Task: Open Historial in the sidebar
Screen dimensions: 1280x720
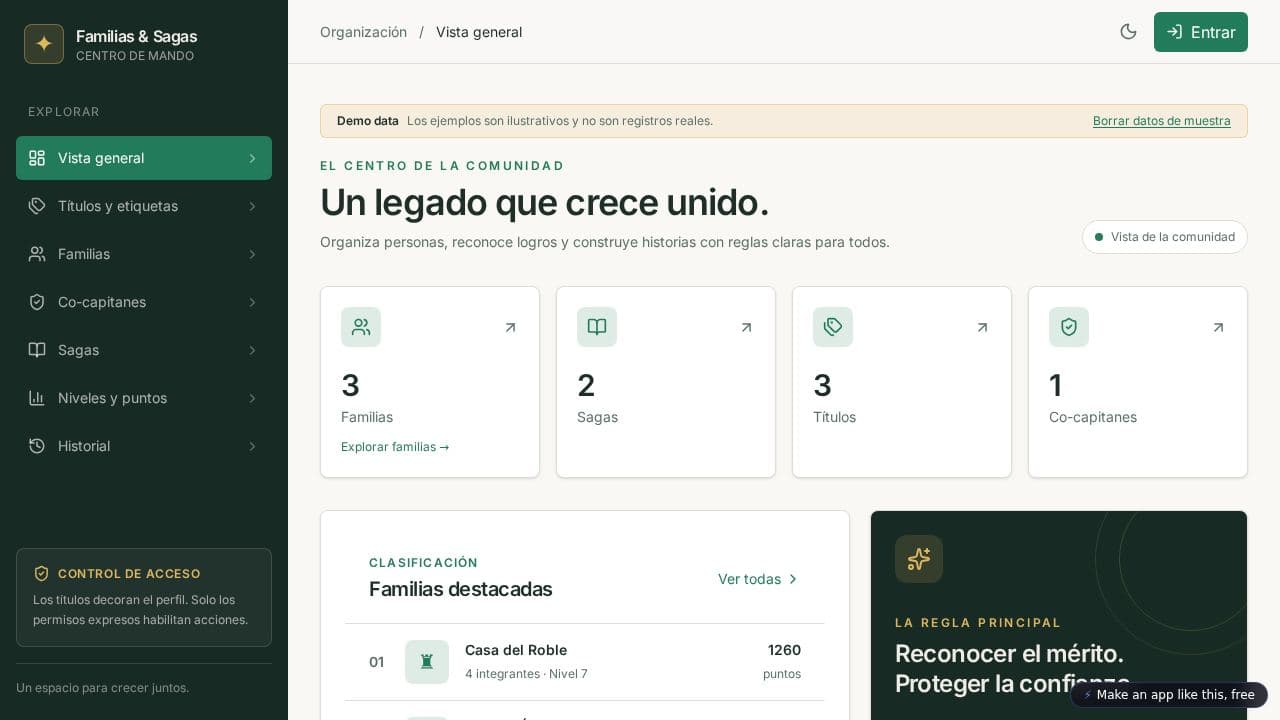Action: click(144, 446)
